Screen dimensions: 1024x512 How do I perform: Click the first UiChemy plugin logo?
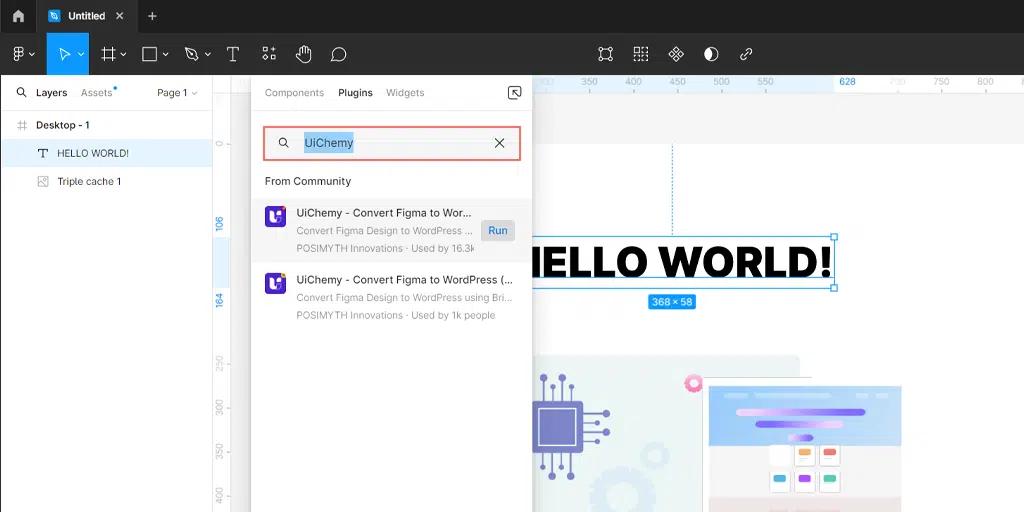[276, 216]
